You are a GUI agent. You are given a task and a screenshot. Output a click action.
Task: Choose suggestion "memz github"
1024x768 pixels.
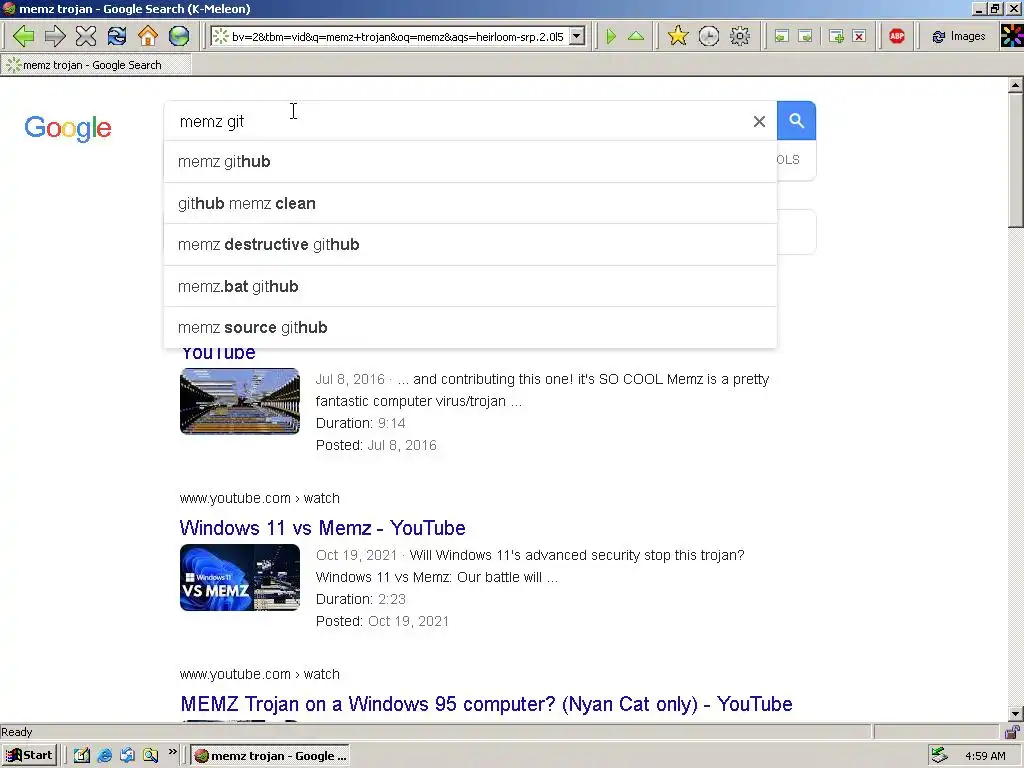(470, 161)
